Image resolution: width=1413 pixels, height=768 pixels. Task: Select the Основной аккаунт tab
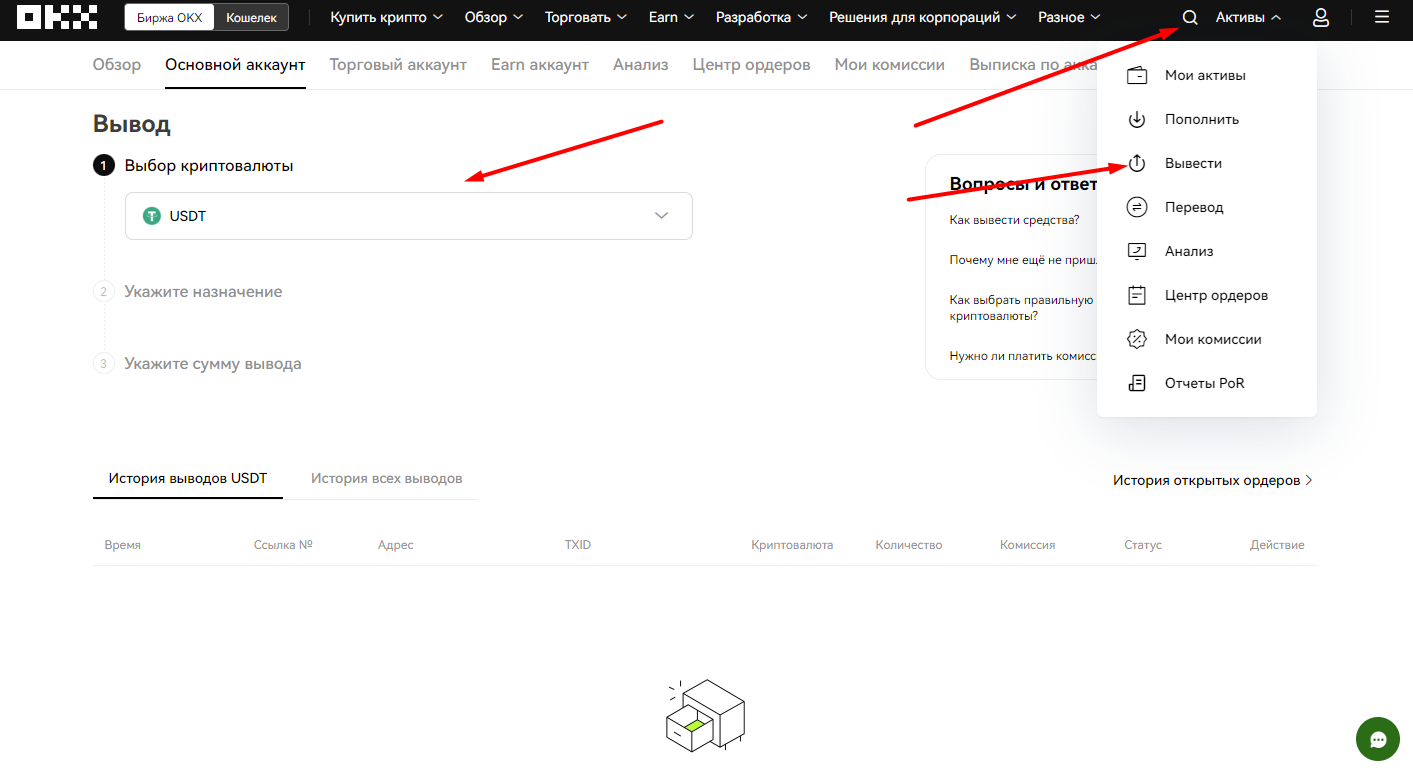click(235, 64)
